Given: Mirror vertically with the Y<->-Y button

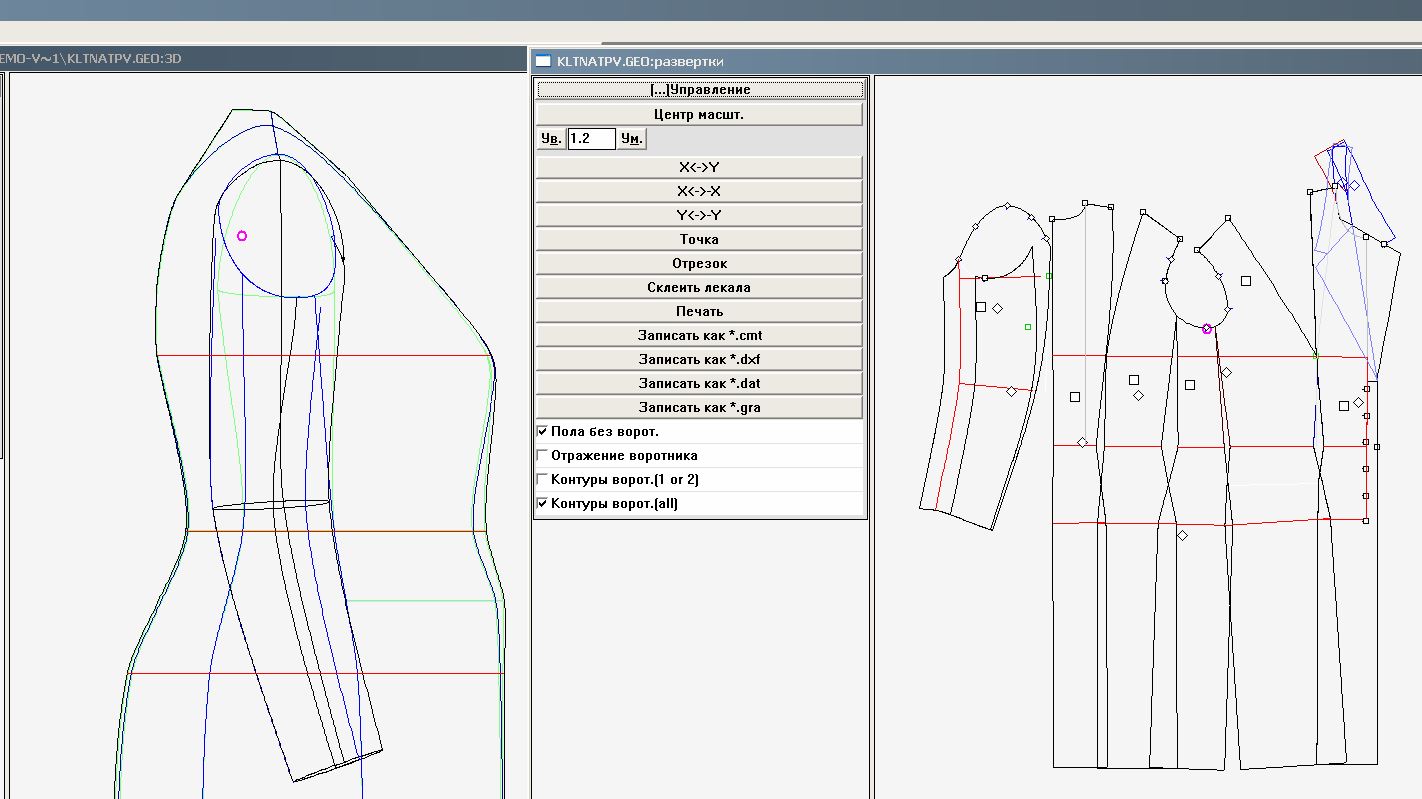Looking at the screenshot, I should click(x=699, y=216).
